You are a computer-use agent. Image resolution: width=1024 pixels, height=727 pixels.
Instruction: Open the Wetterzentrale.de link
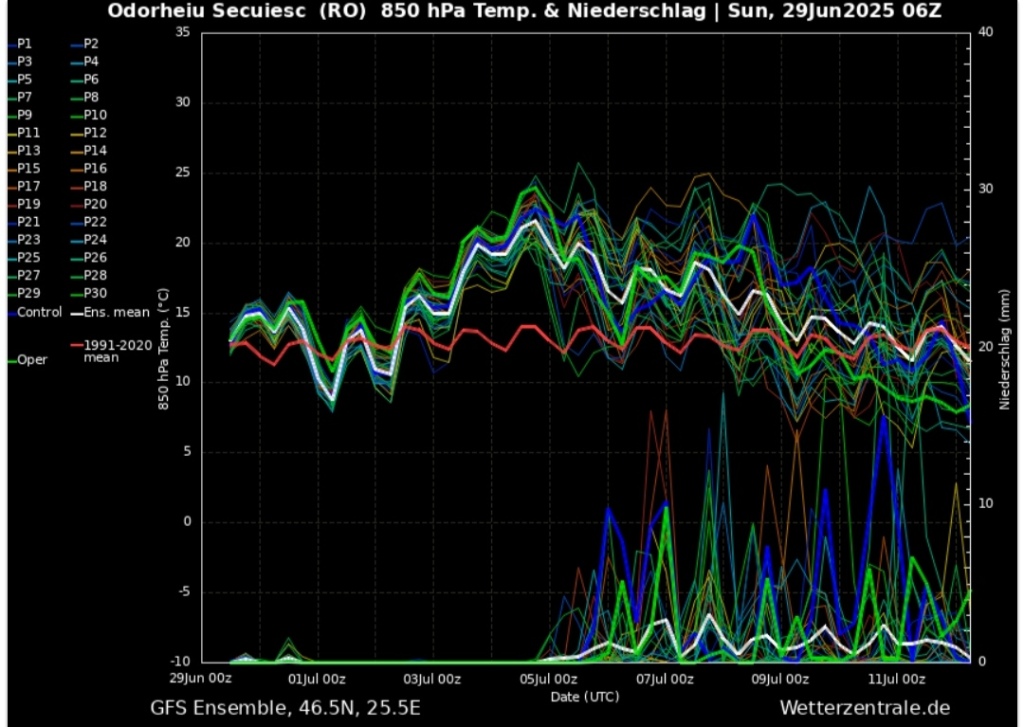(863, 708)
